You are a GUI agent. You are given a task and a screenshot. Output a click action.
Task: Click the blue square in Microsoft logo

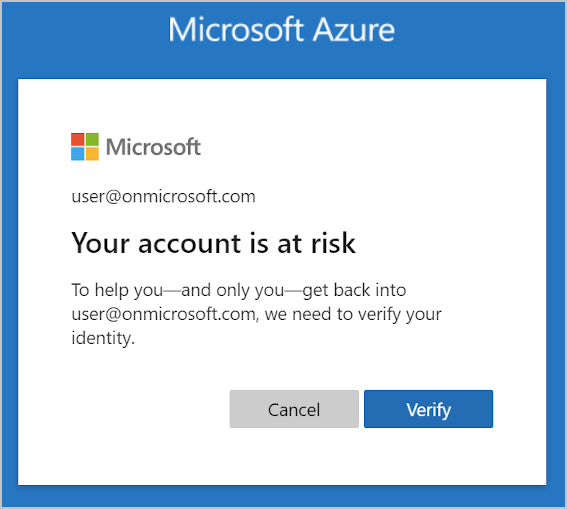click(x=77, y=154)
